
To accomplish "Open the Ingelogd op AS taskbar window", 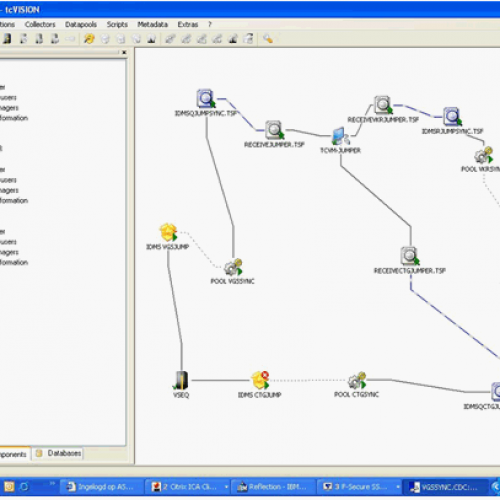I will (x=101, y=487).
